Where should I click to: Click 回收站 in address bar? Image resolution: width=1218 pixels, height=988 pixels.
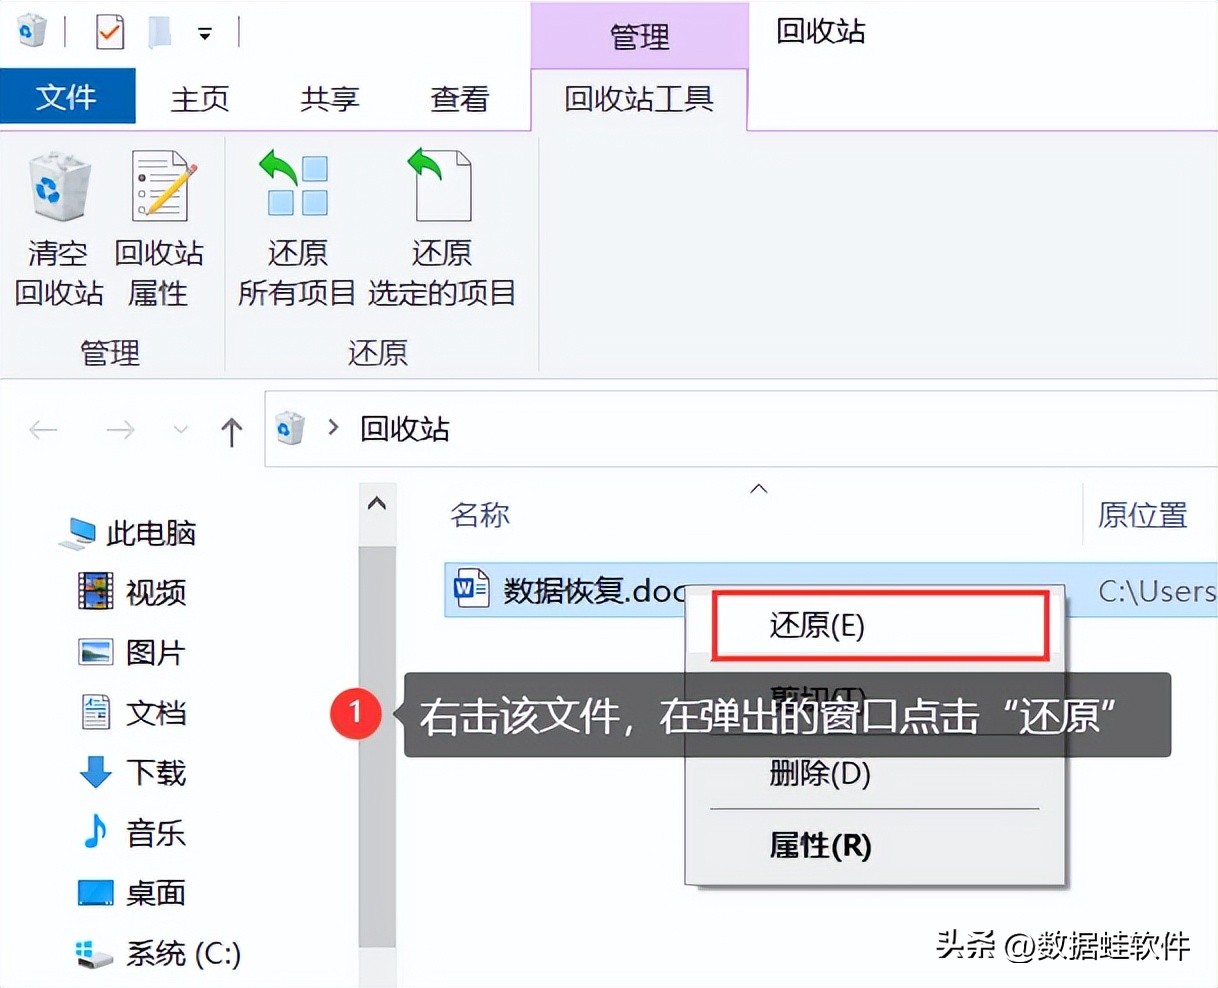(405, 429)
